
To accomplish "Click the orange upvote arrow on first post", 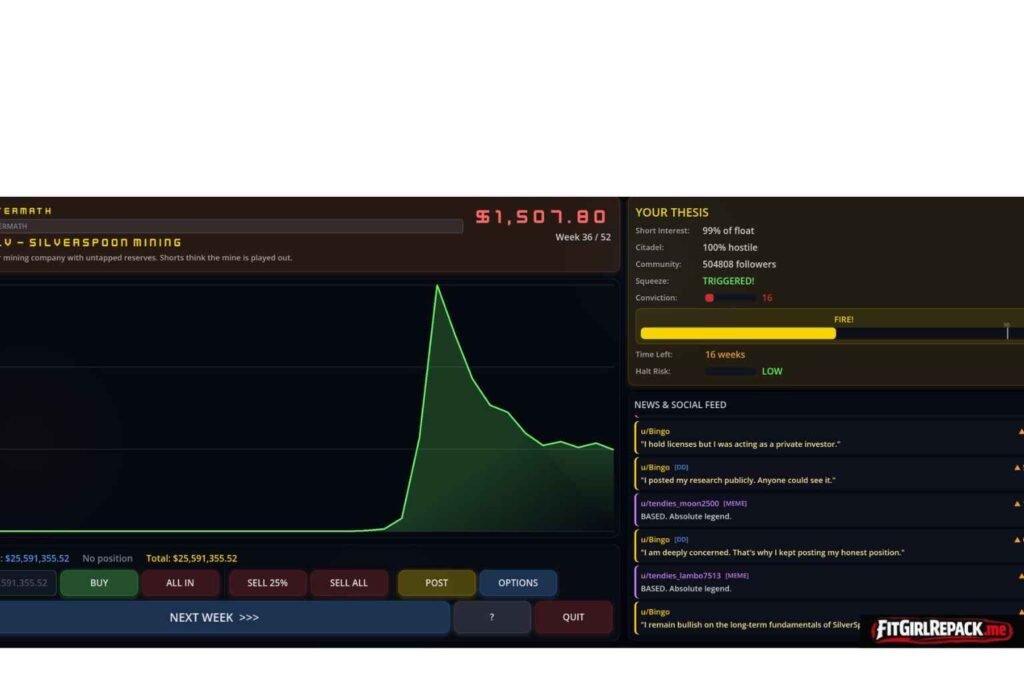I will click(1020, 432).
